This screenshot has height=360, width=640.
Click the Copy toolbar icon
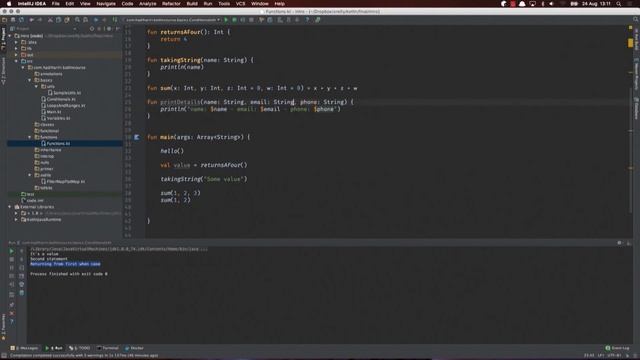[x=58, y=20]
